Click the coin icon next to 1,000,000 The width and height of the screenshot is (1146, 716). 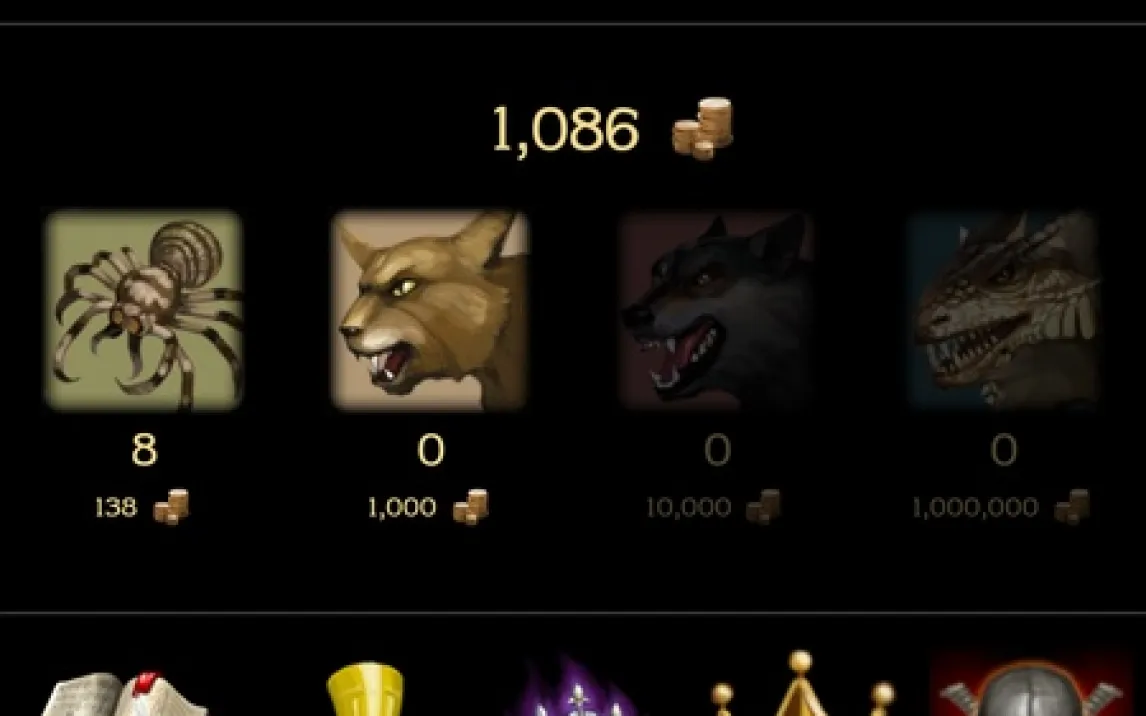pos(1072,506)
